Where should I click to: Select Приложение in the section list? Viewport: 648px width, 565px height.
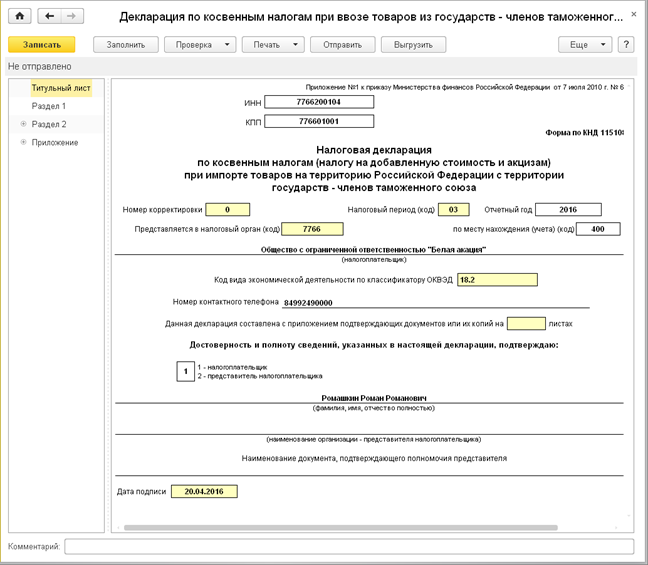click(x=55, y=143)
